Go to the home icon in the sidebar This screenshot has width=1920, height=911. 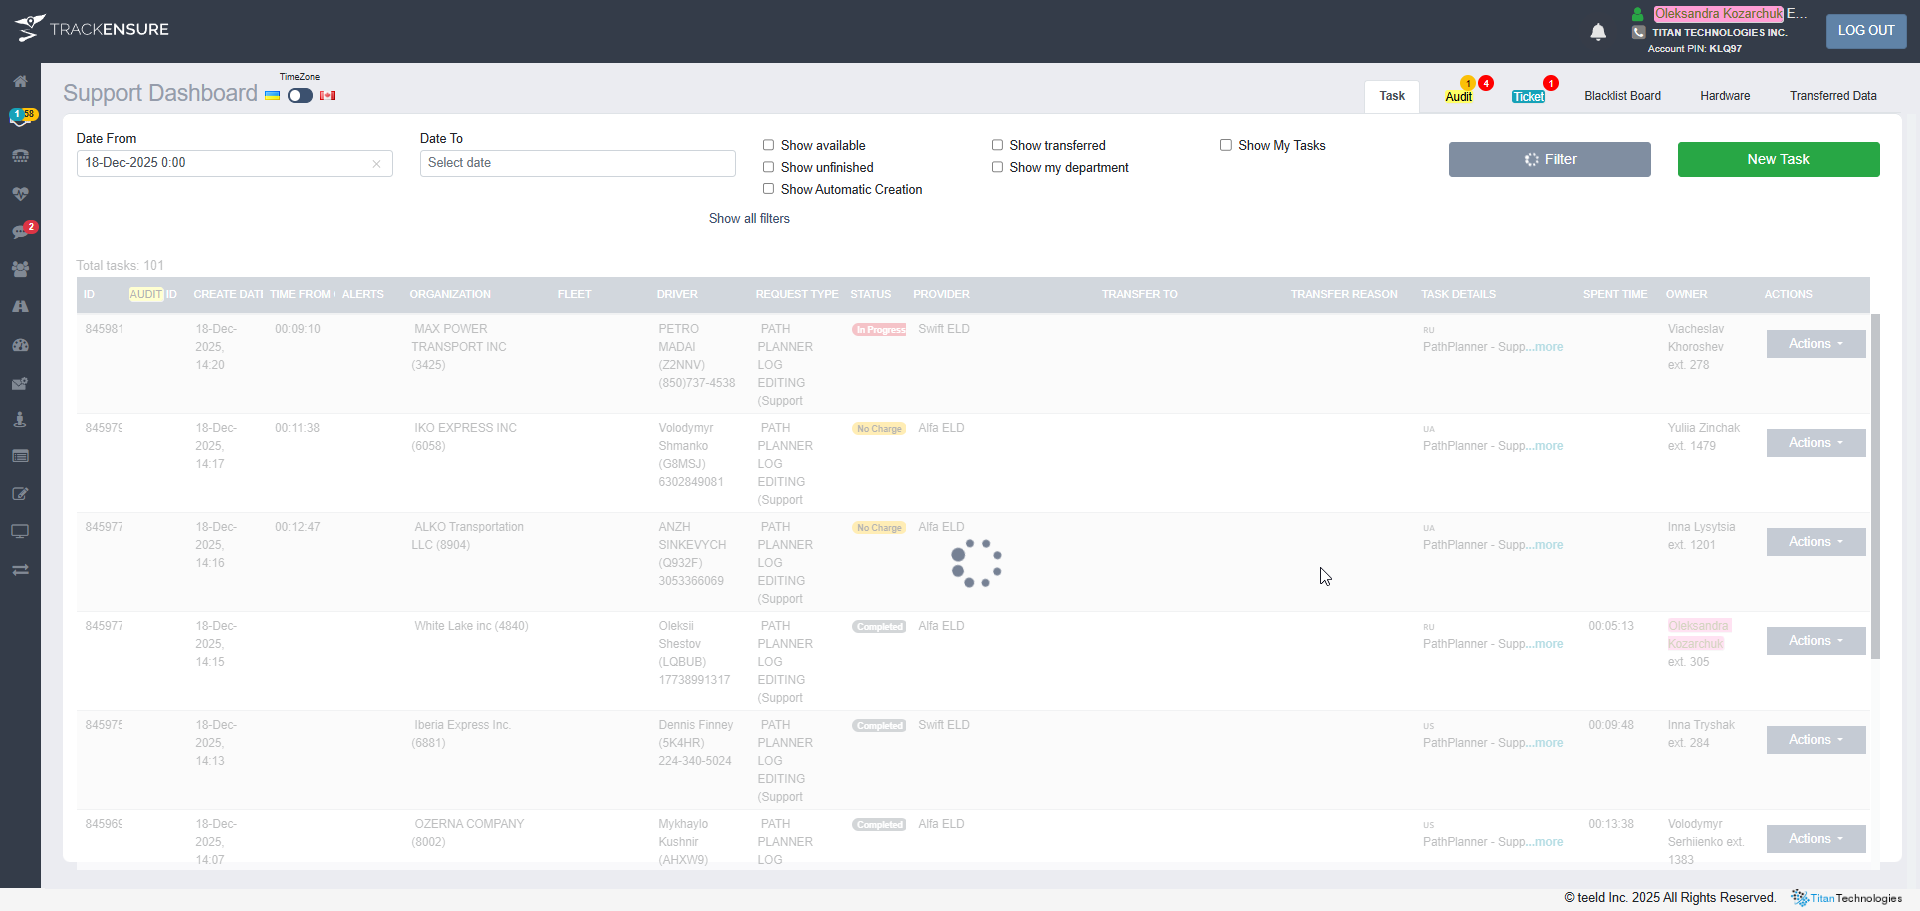tap(20, 81)
